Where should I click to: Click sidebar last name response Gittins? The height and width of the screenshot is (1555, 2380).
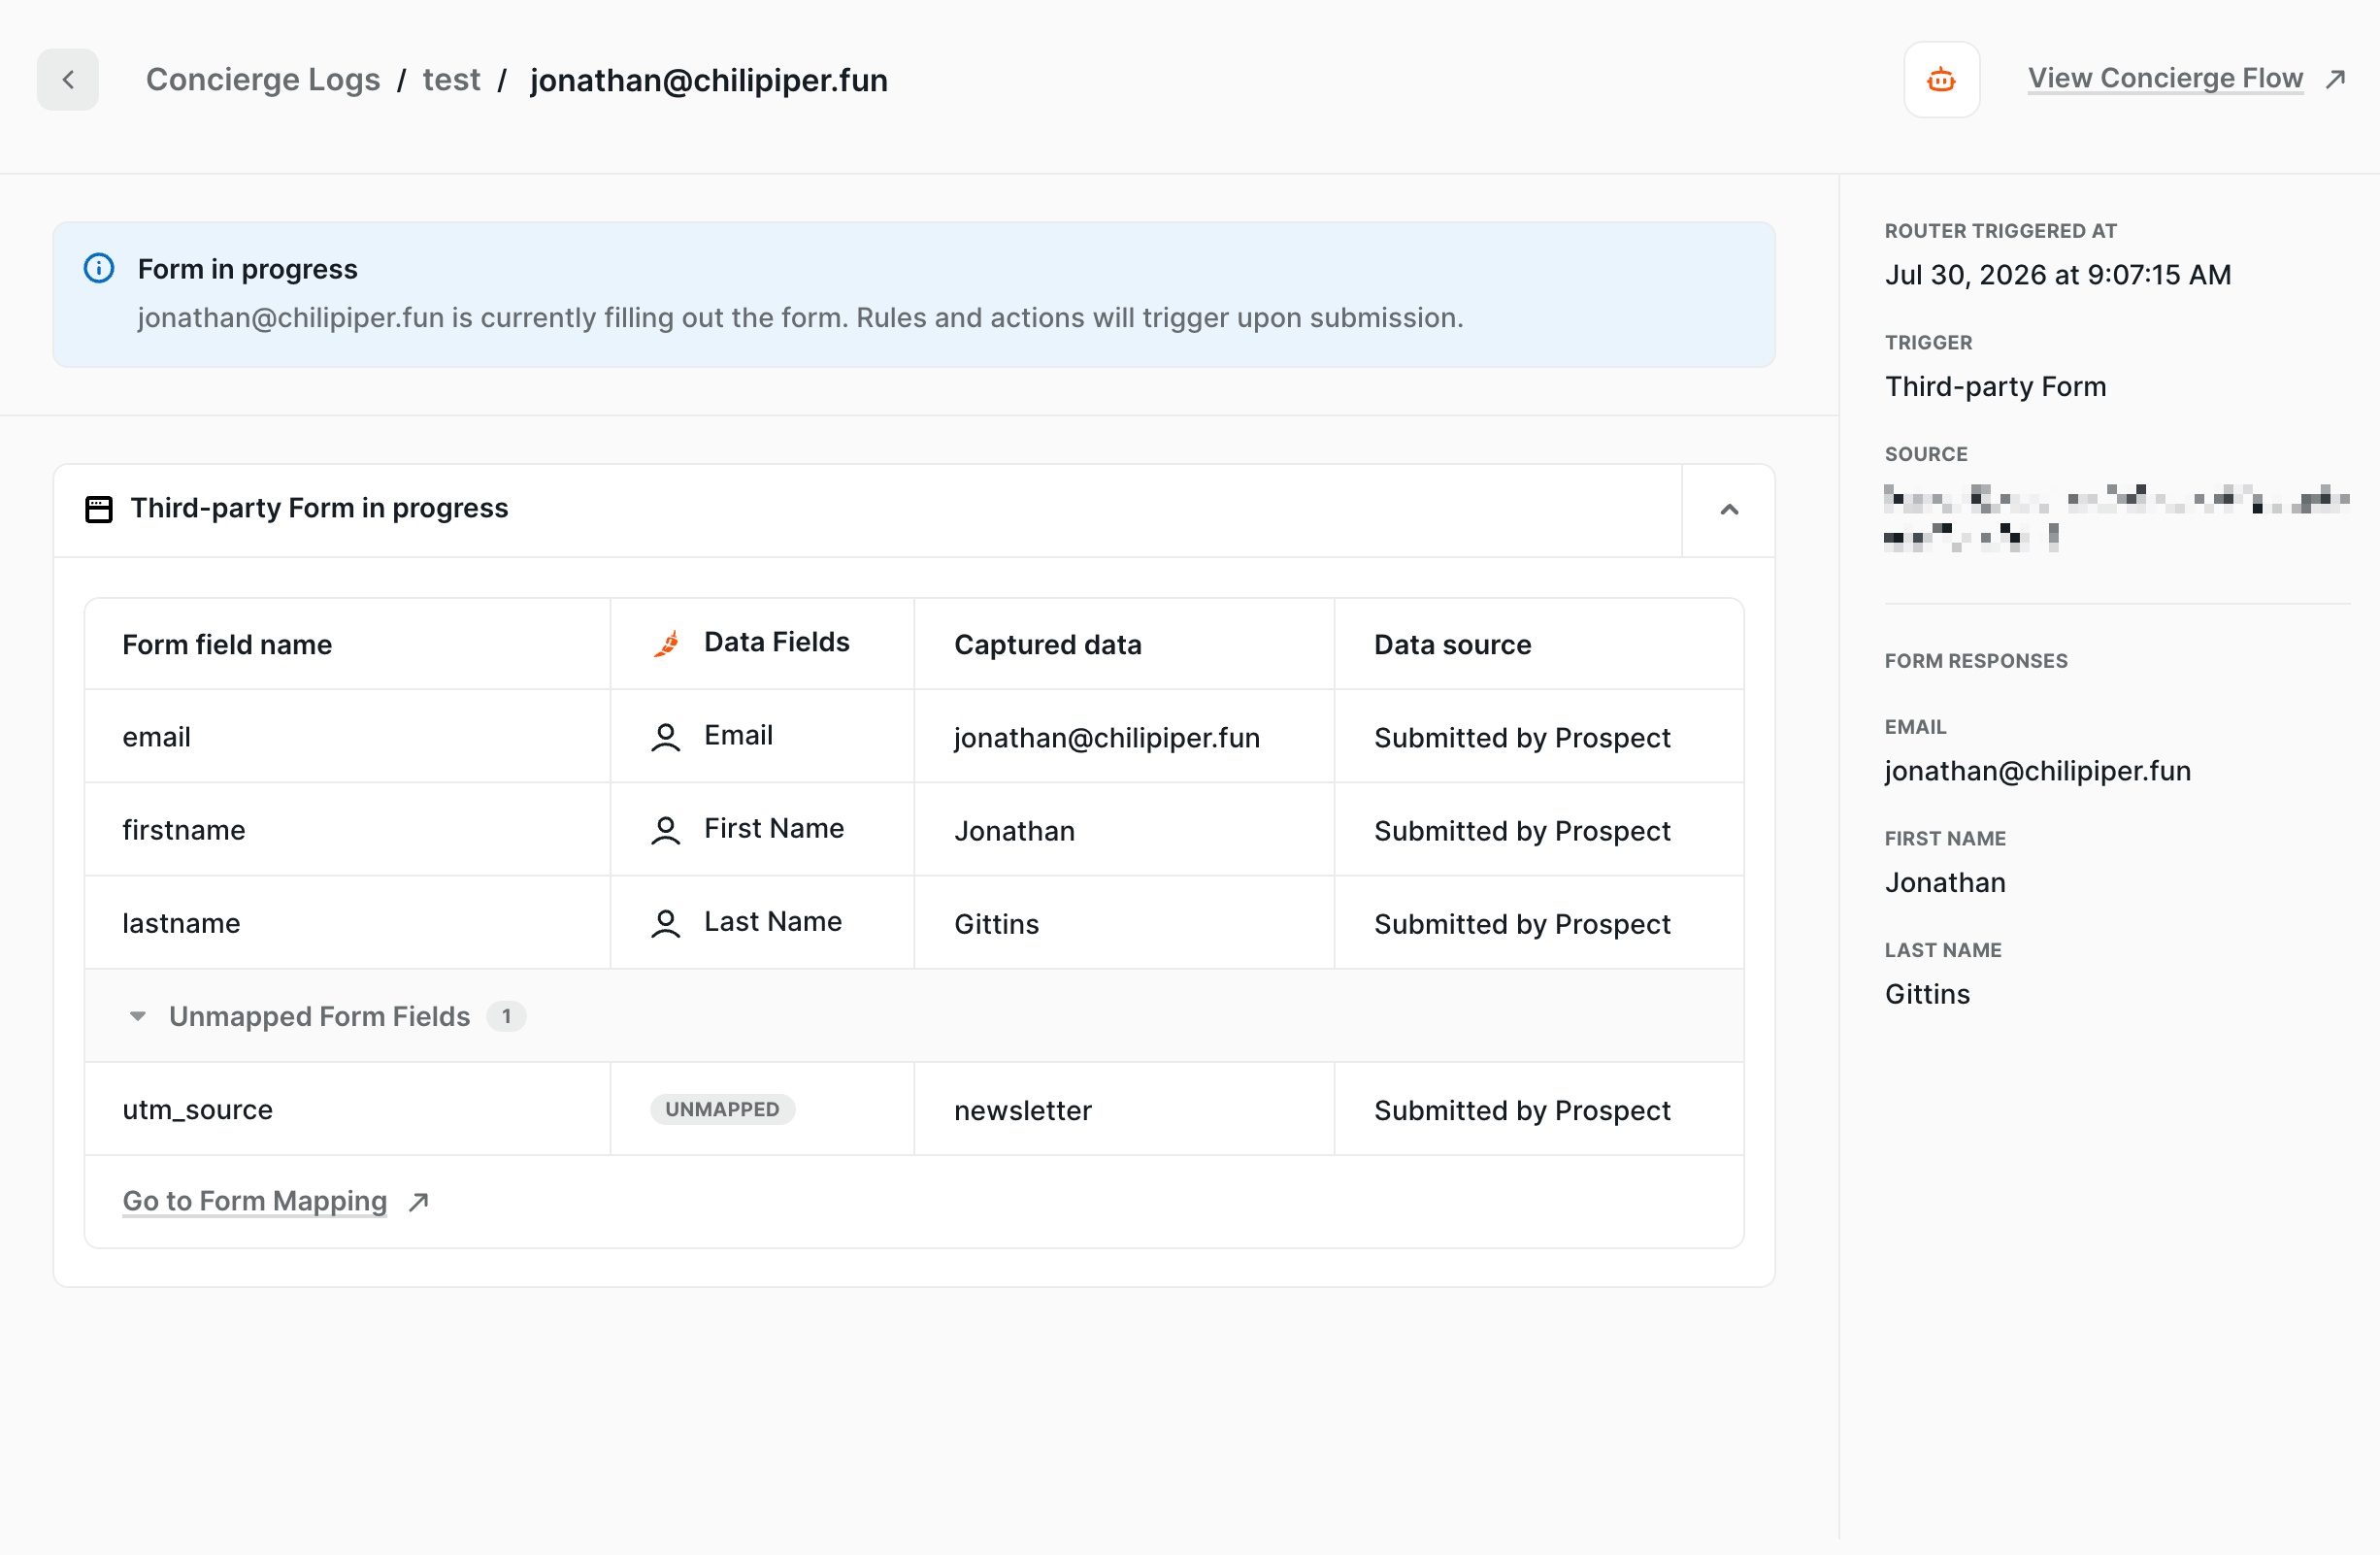[1927, 994]
